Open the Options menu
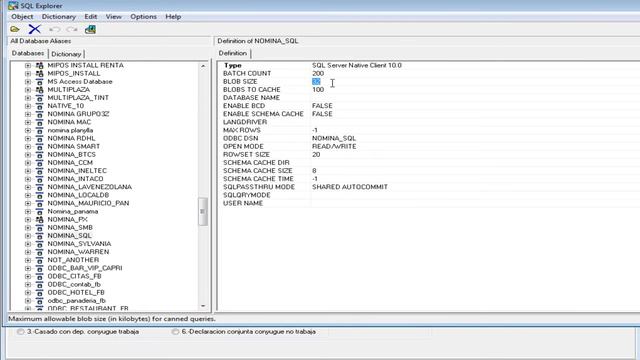 [x=143, y=17]
